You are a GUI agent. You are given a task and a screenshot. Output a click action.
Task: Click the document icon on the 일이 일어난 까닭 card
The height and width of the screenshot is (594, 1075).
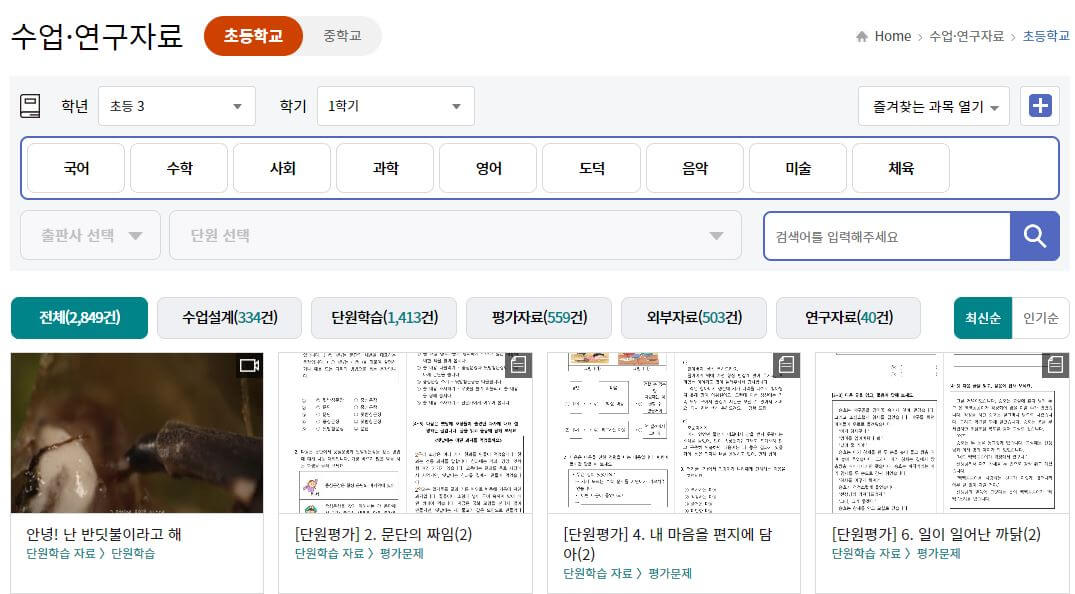pos(1055,365)
